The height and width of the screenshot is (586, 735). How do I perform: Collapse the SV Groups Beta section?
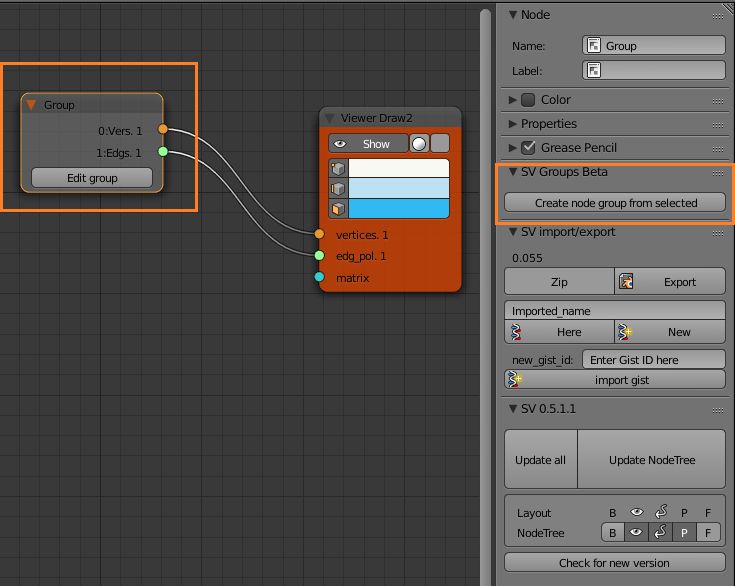tap(513, 172)
